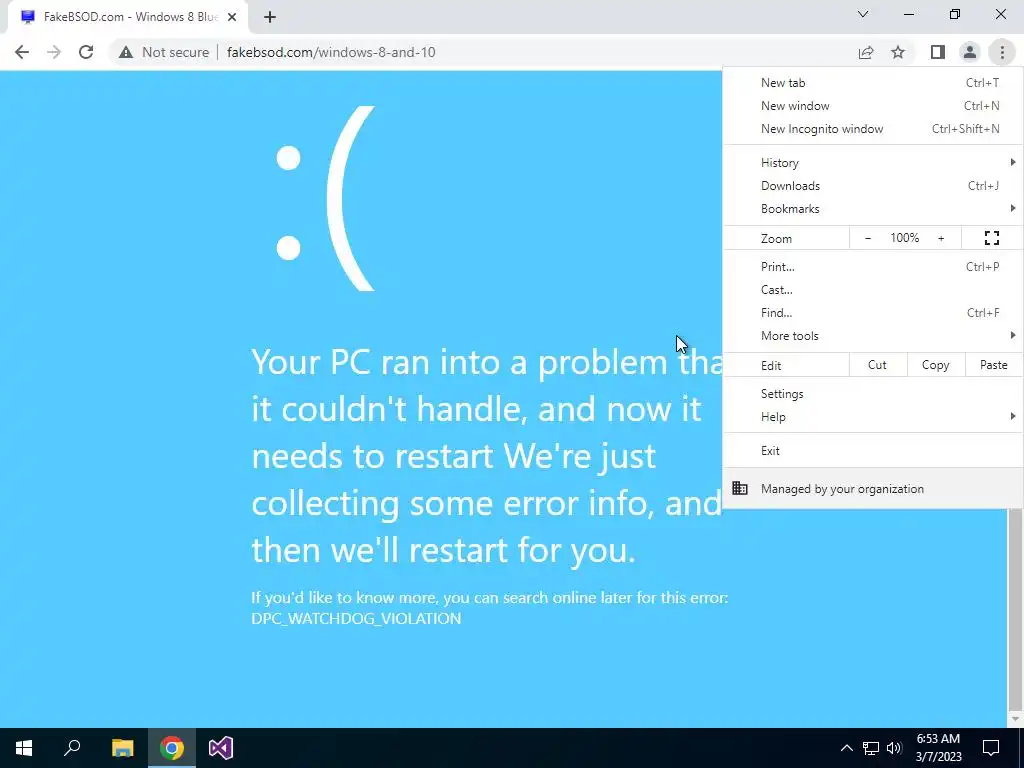This screenshot has width=1024, height=768.
Task: Click the Managed by your organization icon
Action: pyautogui.click(x=740, y=488)
